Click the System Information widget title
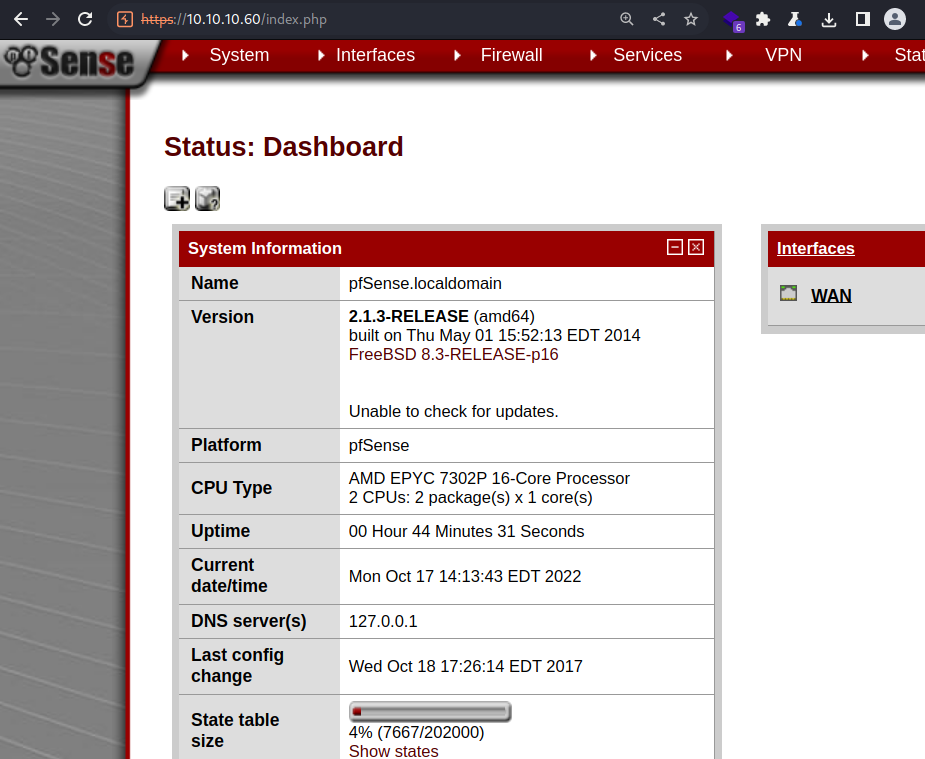Image resolution: width=925 pixels, height=759 pixels. tap(265, 248)
